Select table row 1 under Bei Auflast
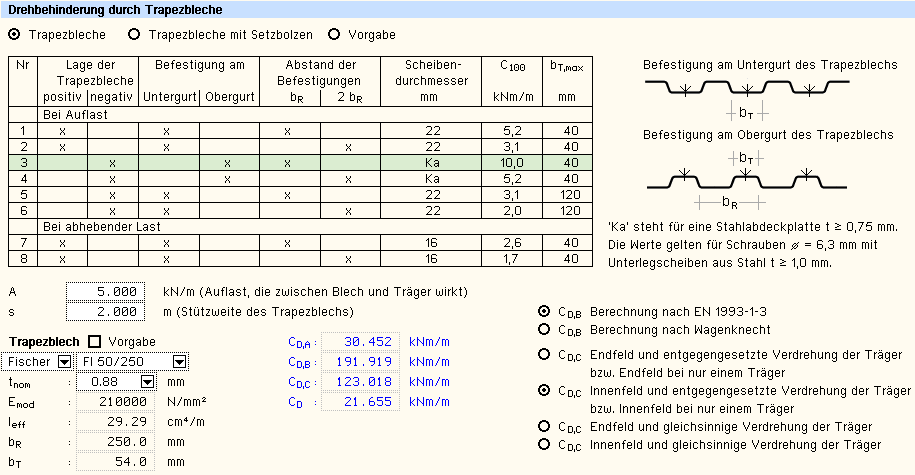The width and height of the screenshot is (915, 475). (x=300, y=130)
